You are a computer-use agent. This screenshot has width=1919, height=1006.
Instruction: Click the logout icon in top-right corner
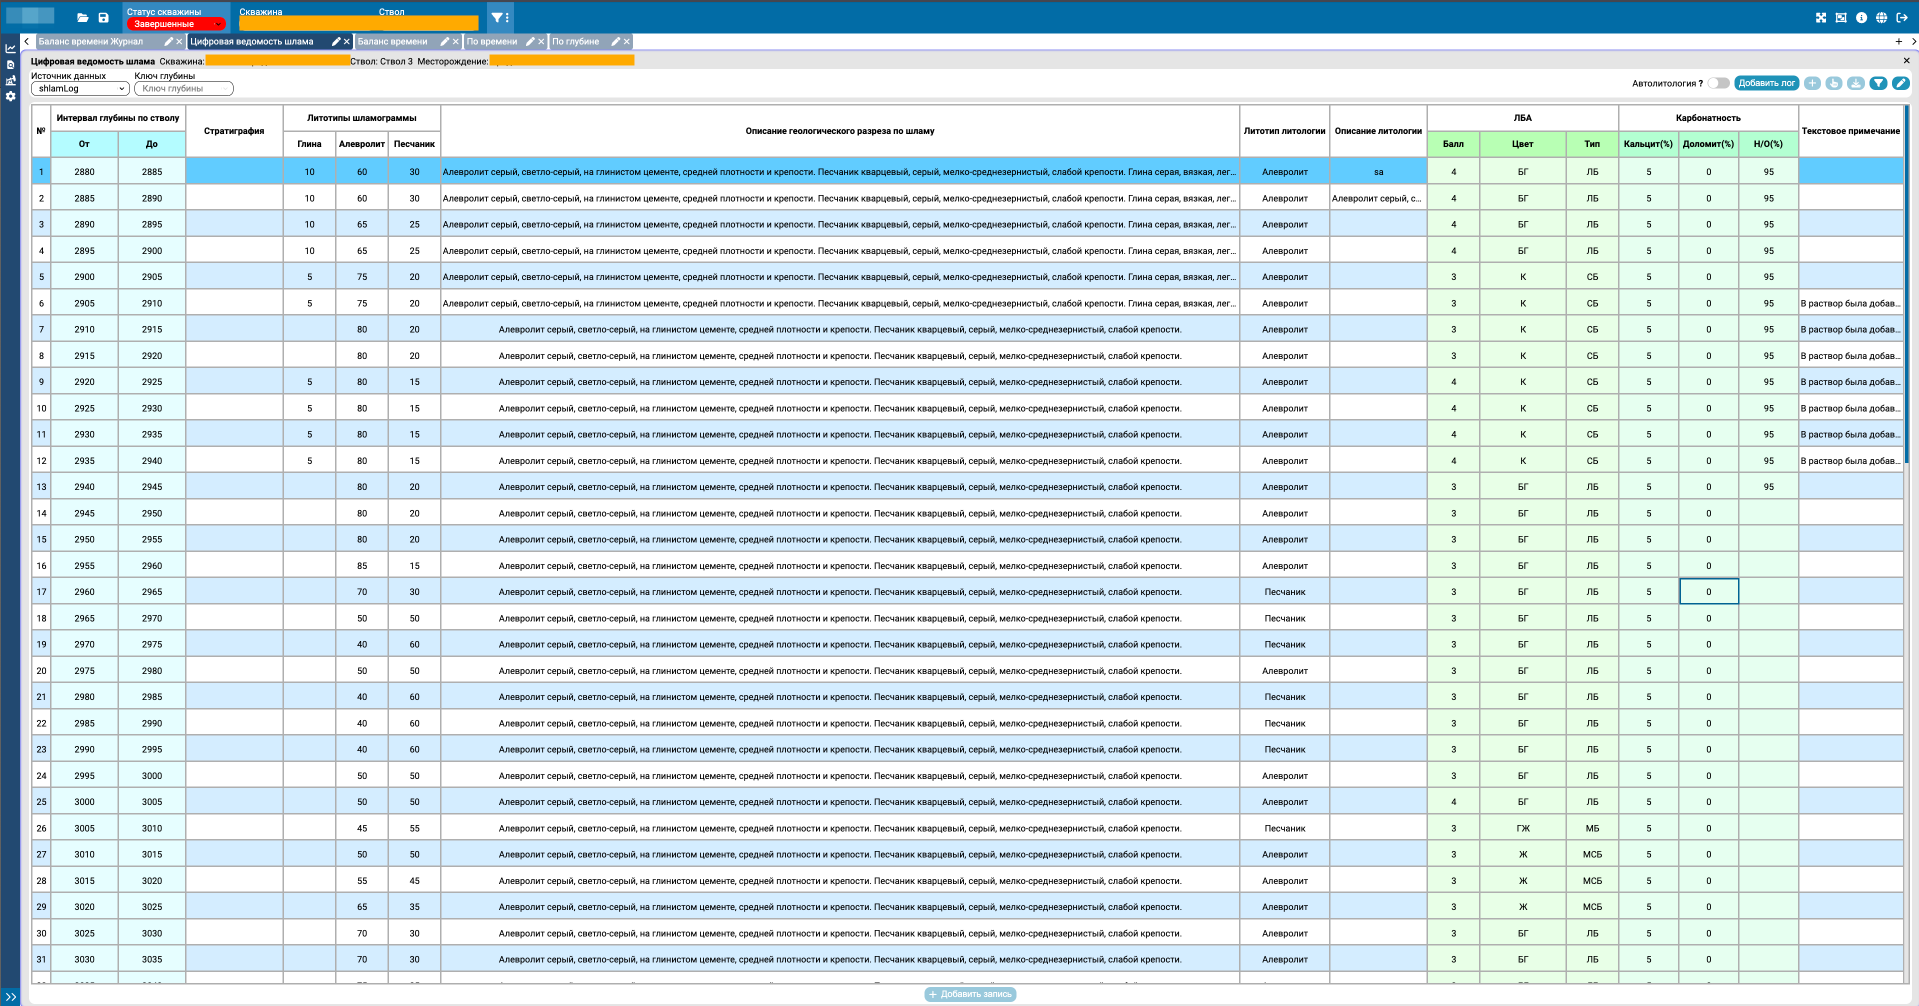(1902, 18)
